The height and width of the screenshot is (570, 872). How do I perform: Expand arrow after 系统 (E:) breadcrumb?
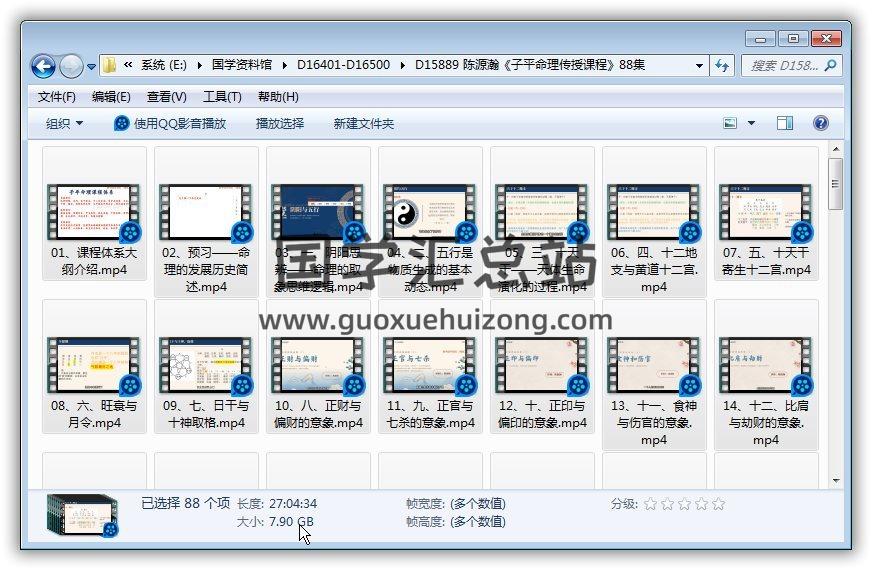(199, 66)
